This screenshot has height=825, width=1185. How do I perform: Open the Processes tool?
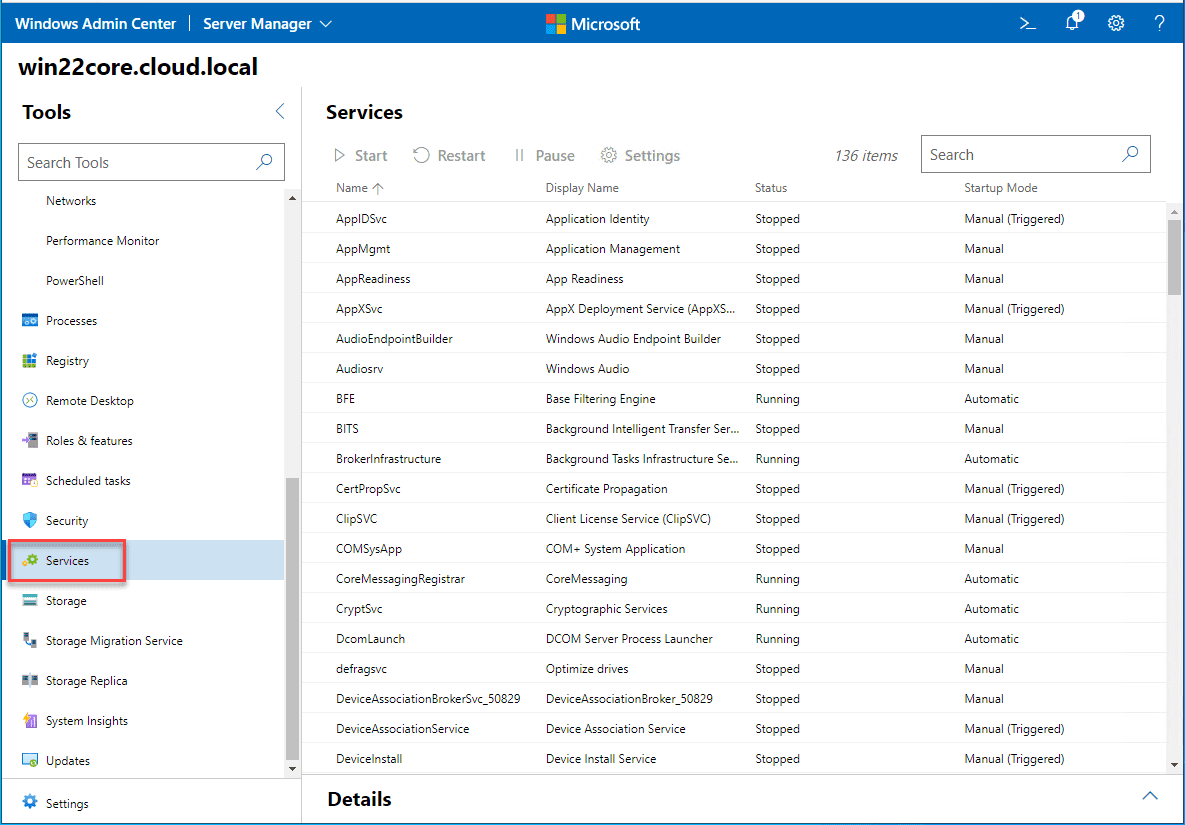point(70,320)
